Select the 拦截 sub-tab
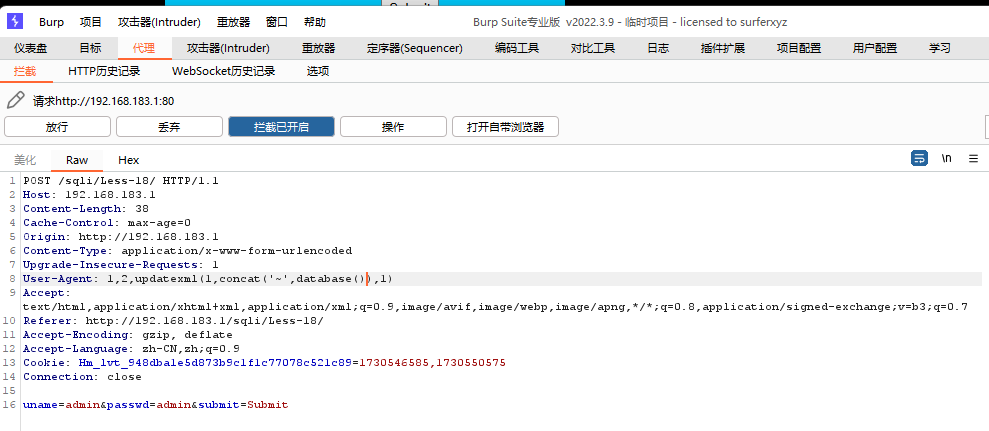 (x=25, y=71)
